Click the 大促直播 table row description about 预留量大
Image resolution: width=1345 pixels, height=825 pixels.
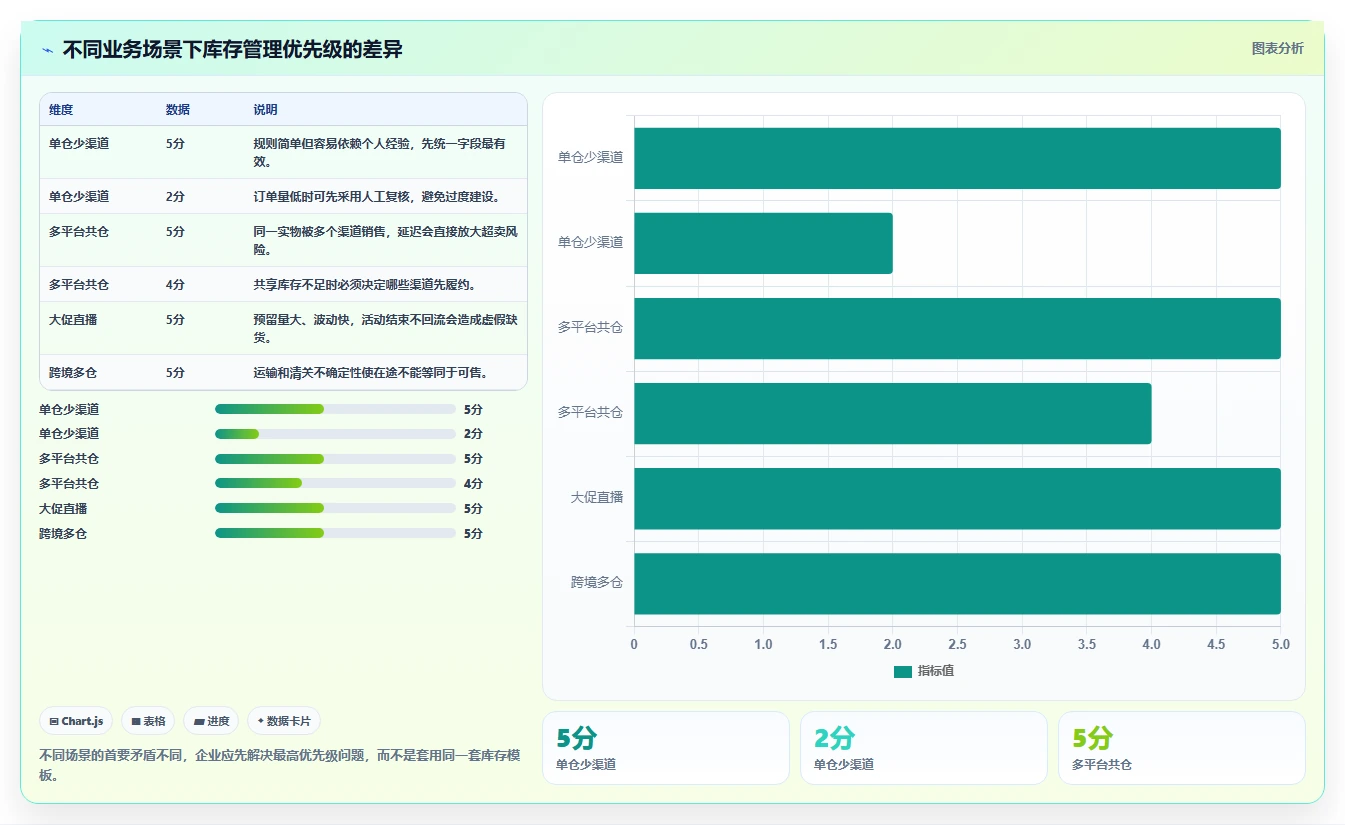[x=386, y=328]
